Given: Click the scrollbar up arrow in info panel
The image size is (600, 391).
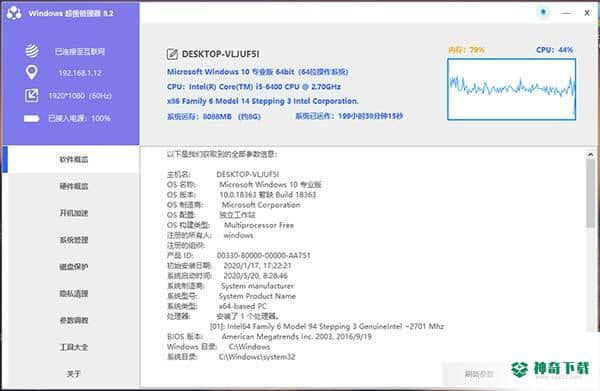Looking at the screenshot, I should click(x=590, y=155).
